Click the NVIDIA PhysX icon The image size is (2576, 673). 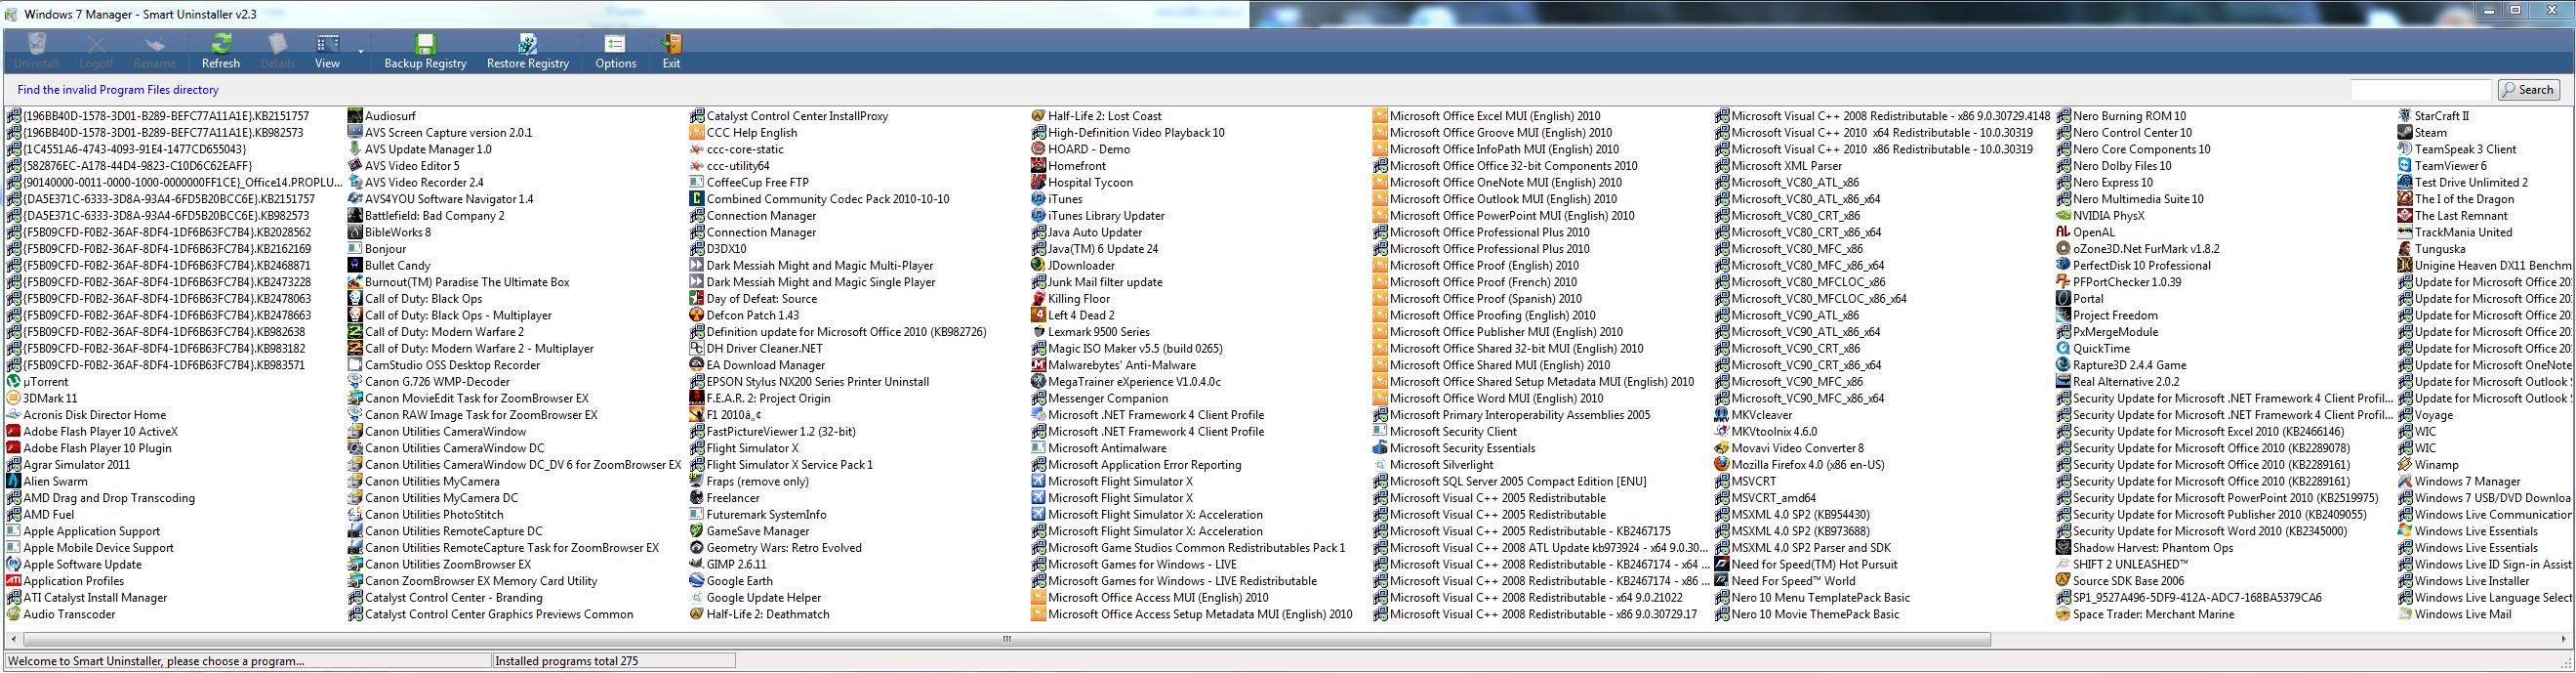[x=2063, y=216]
